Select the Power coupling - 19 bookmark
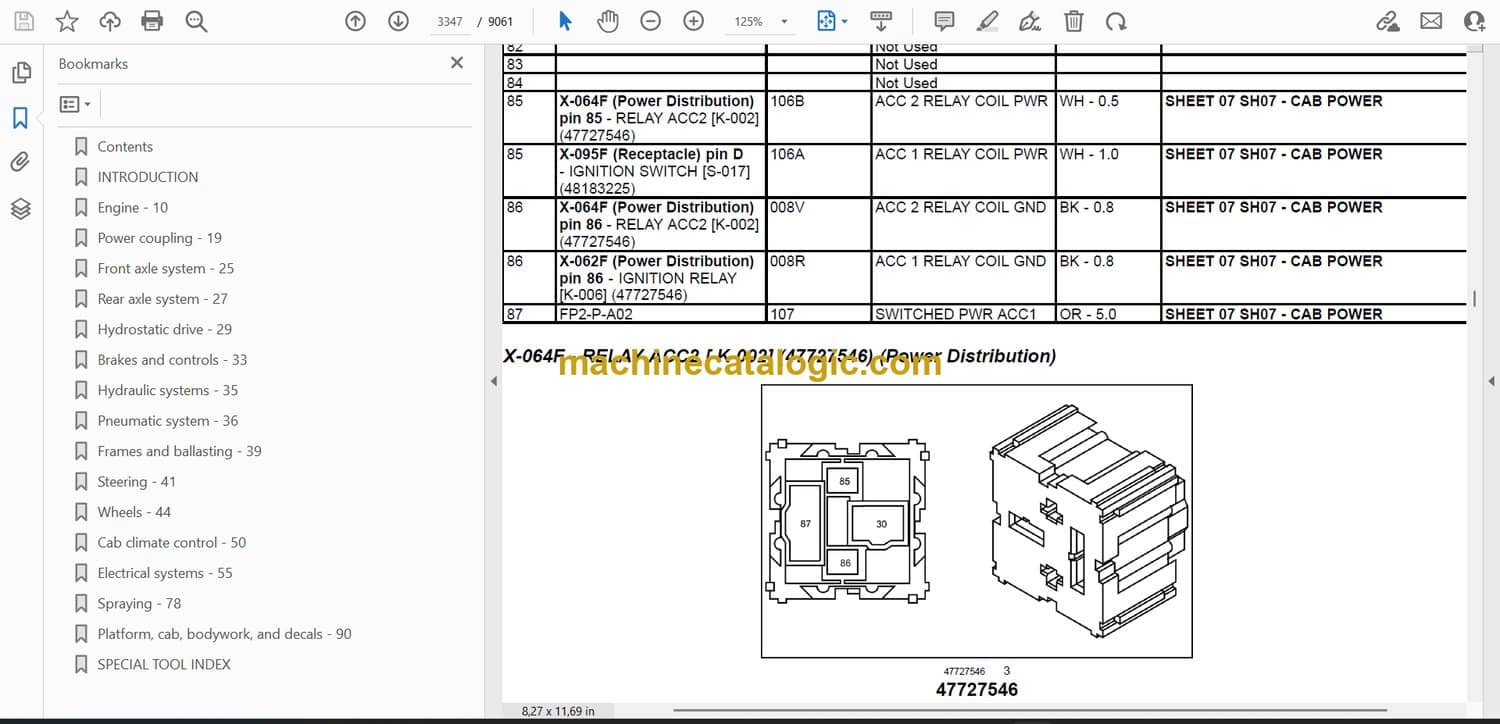Screen dimensions: 1500x724 click(x=160, y=238)
